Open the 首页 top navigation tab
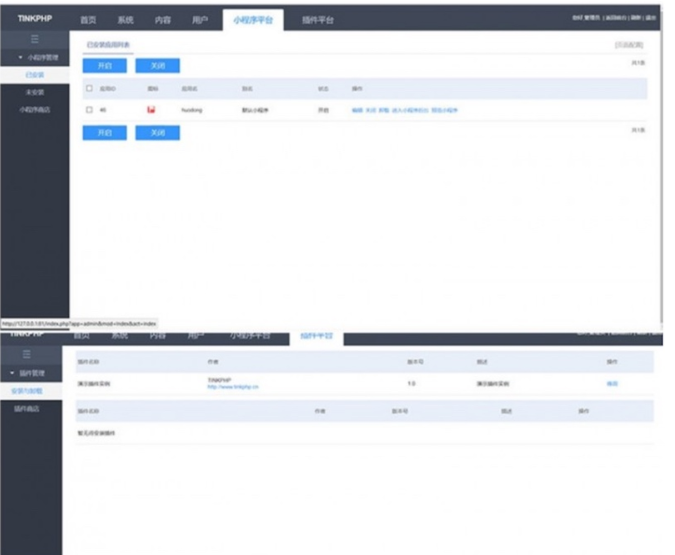The width and height of the screenshot is (675, 555). point(88,19)
